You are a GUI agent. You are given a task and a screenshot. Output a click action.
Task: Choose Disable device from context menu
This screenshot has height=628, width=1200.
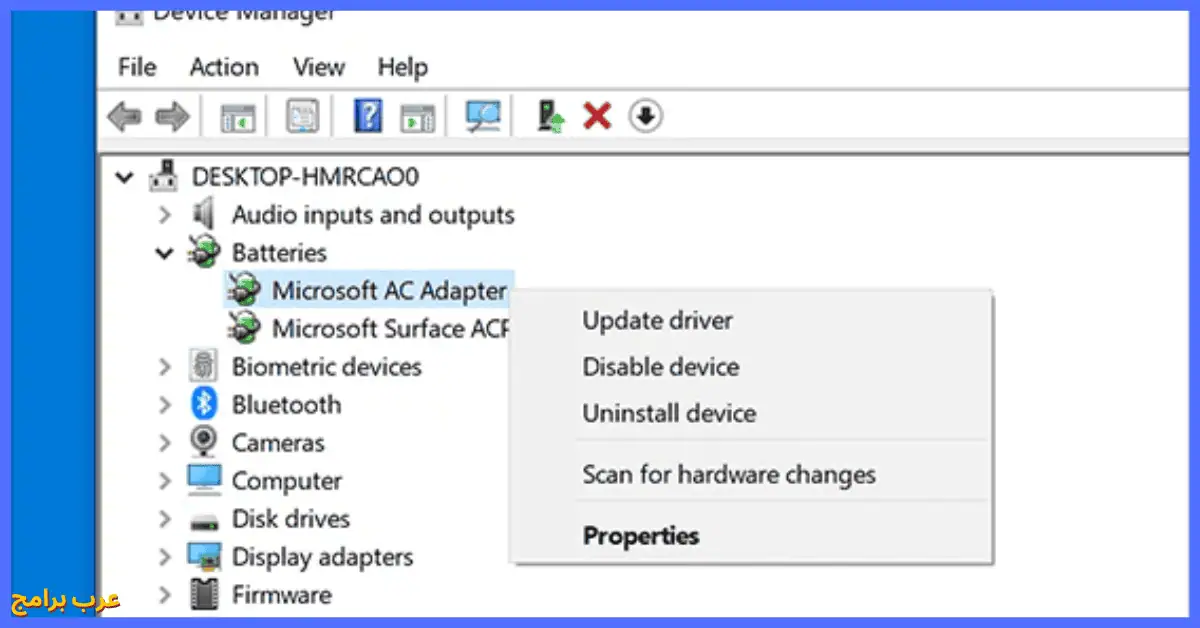[661, 367]
